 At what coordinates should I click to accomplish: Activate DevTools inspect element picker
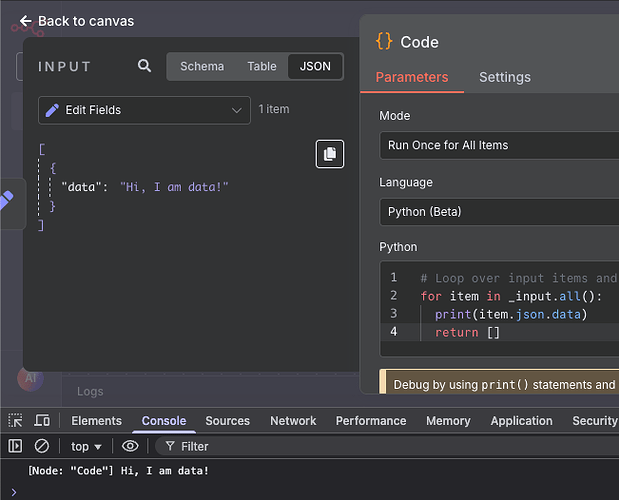[x=15, y=421]
